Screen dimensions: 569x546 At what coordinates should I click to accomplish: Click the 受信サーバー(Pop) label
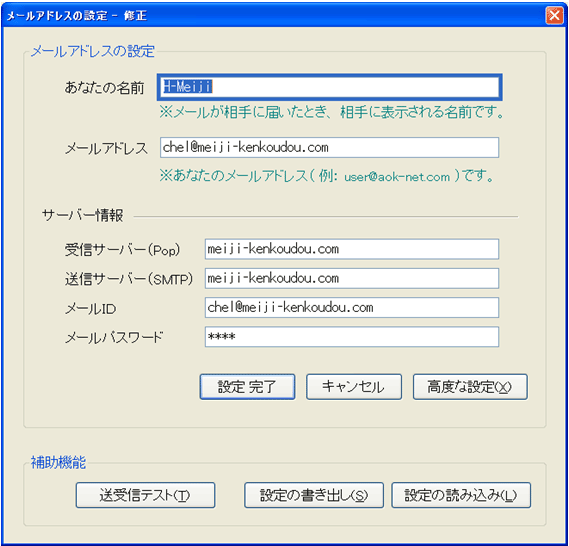122,250
